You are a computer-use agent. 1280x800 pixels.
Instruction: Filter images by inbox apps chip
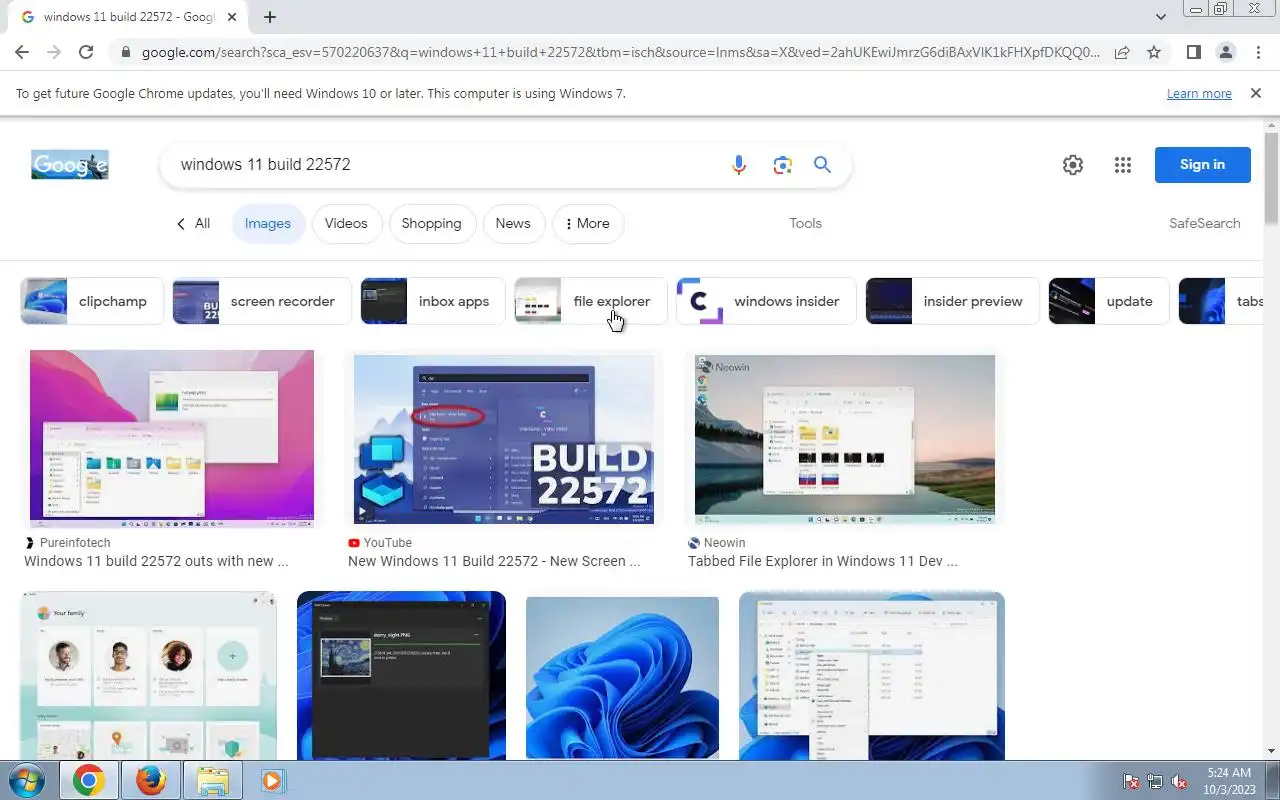pos(432,301)
